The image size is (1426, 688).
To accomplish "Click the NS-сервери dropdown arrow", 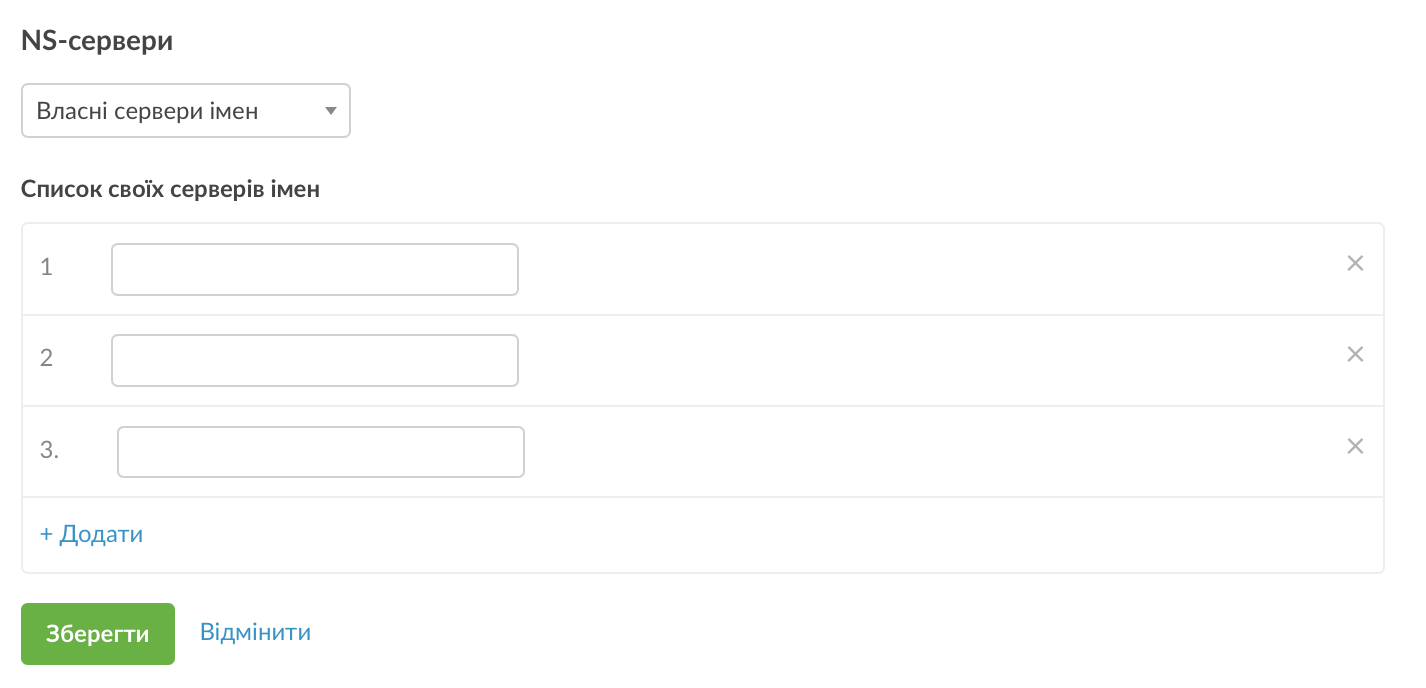I will point(331,111).
